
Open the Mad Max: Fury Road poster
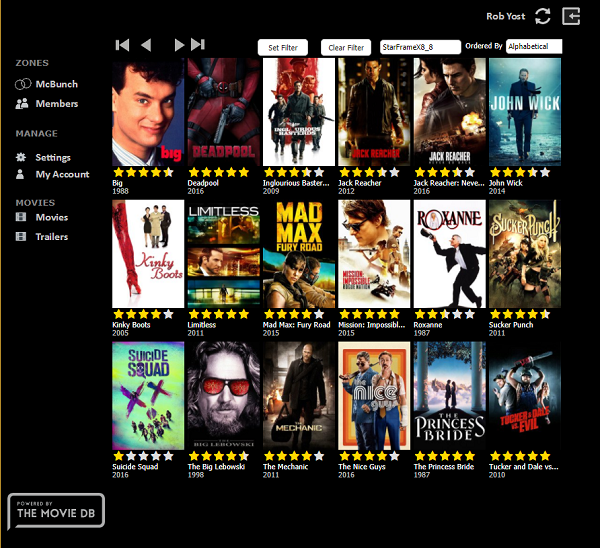pos(299,254)
